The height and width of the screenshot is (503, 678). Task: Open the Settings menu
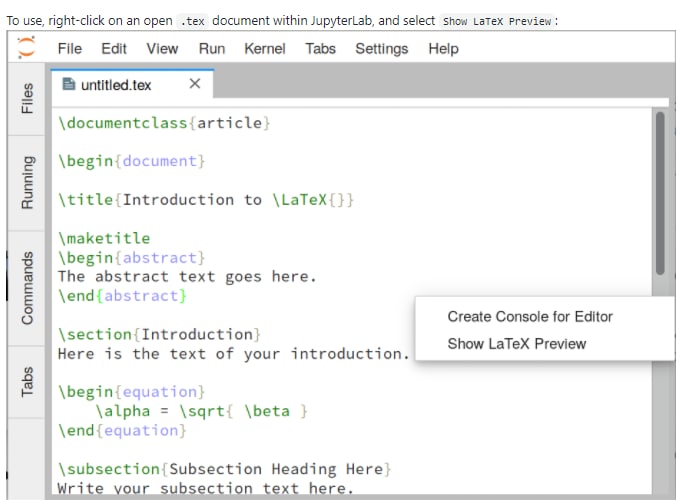pos(381,48)
